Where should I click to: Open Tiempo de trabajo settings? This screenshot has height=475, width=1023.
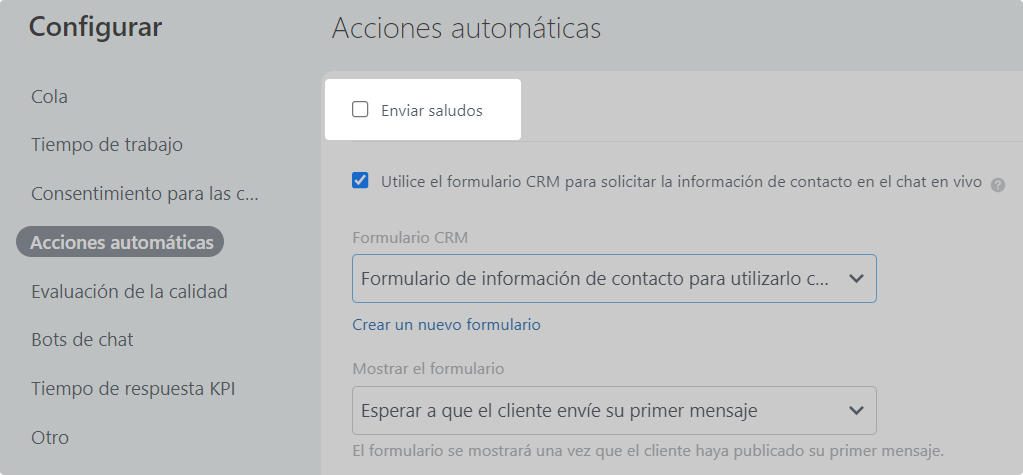[107, 145]
